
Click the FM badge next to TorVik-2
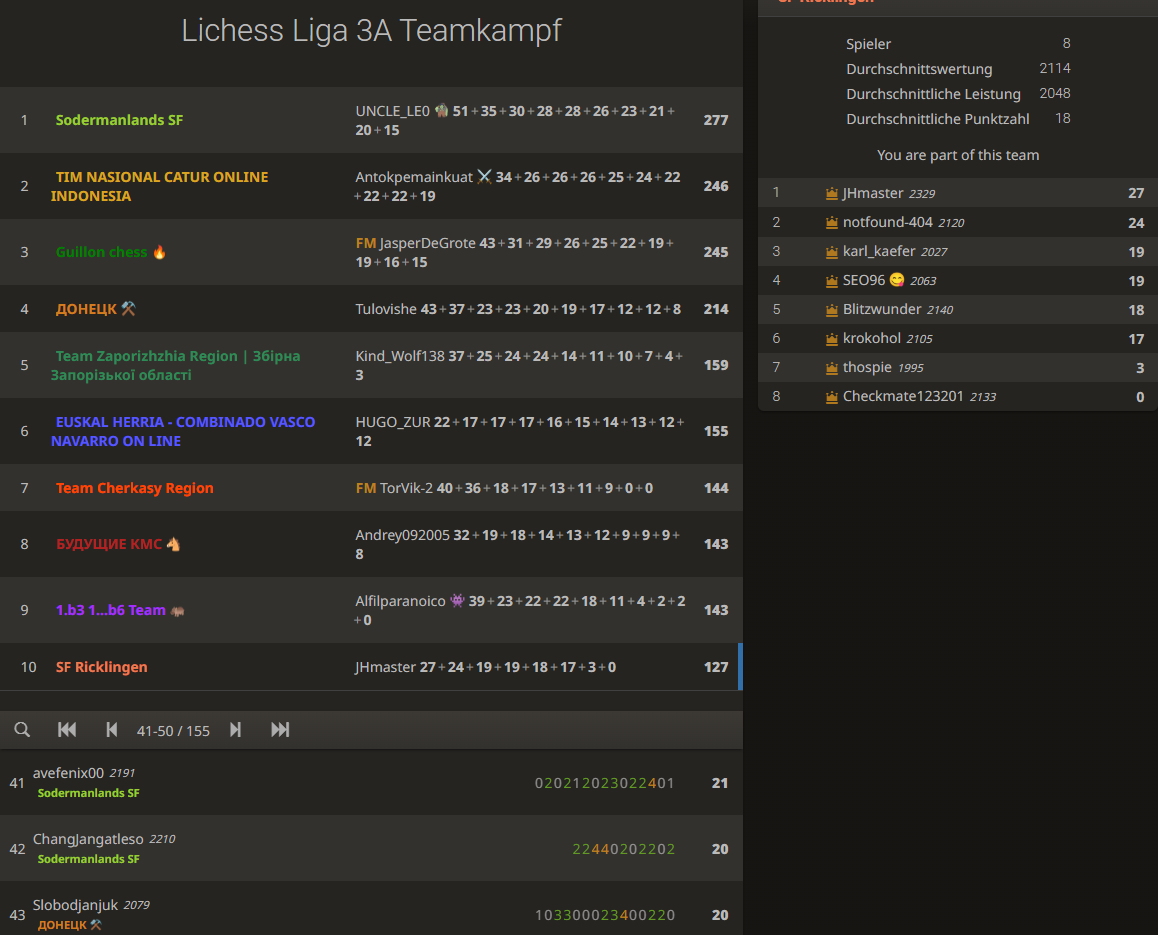tap(364, 488)
